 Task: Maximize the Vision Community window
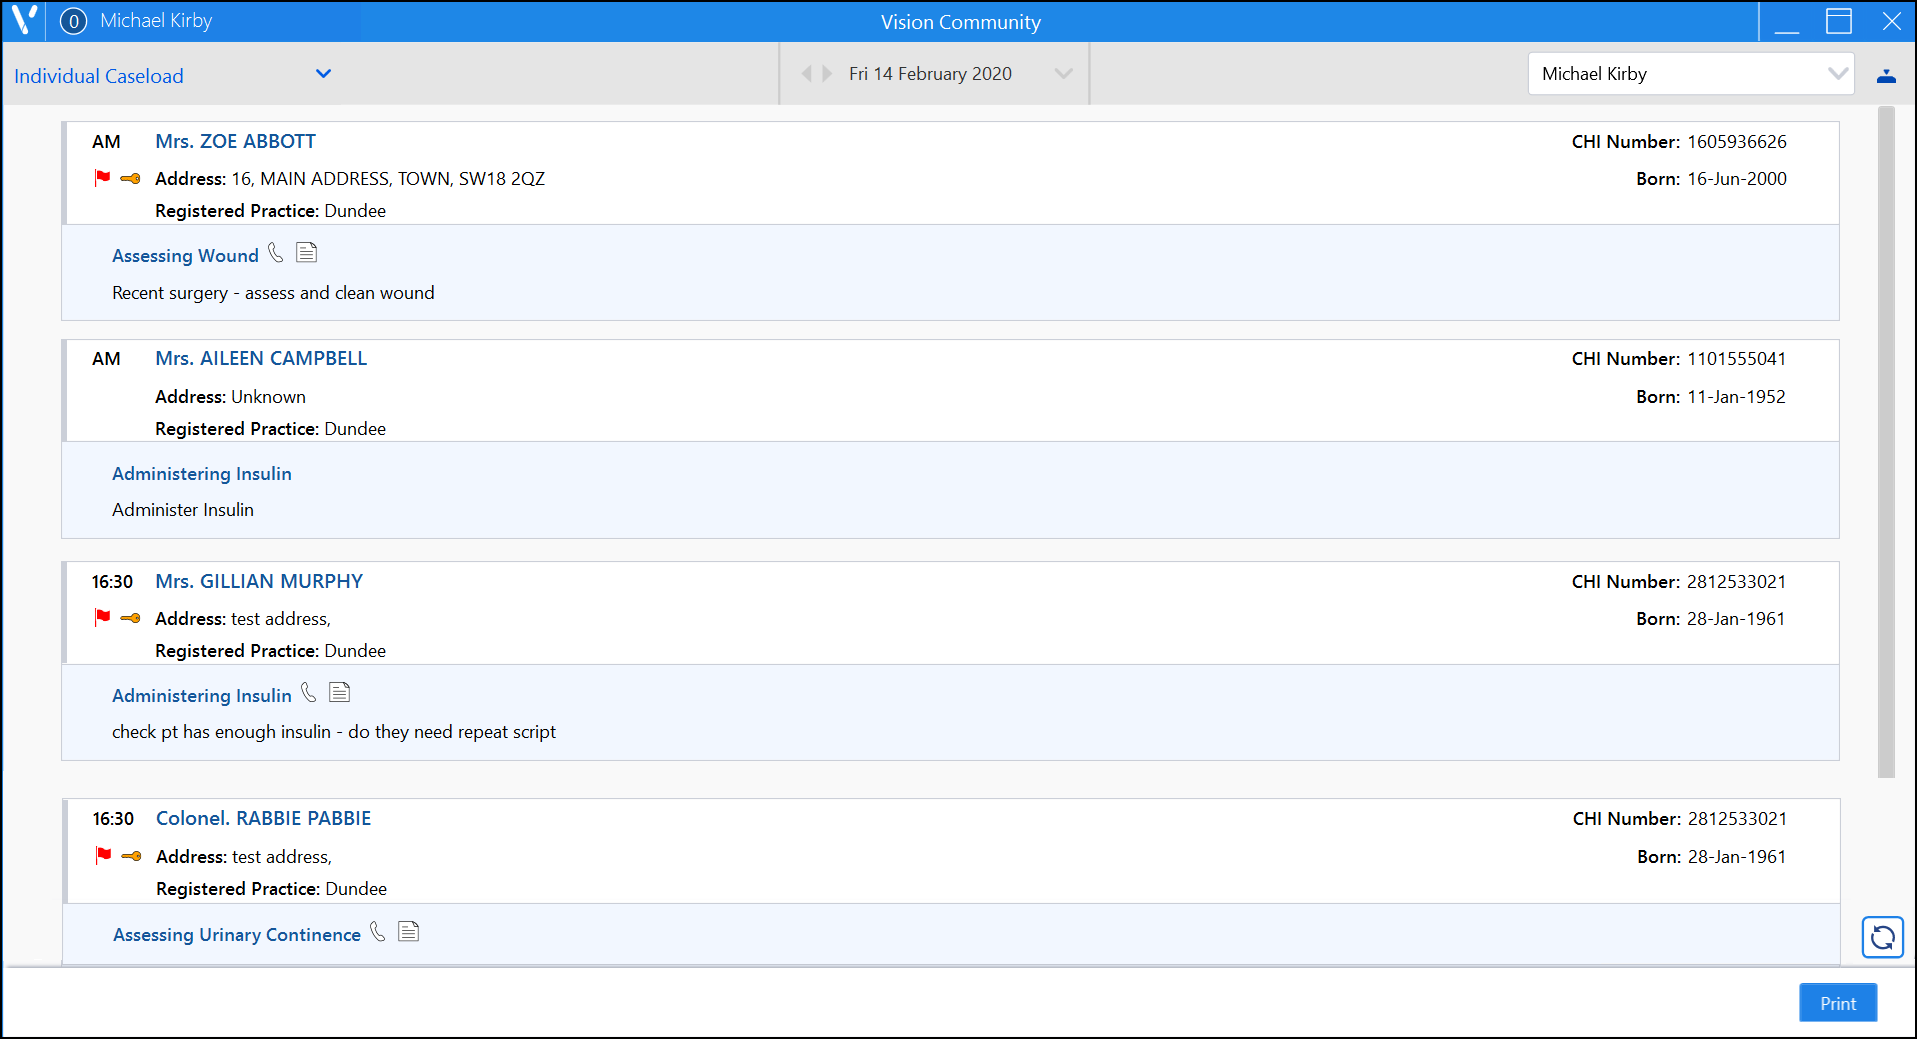1839,21
